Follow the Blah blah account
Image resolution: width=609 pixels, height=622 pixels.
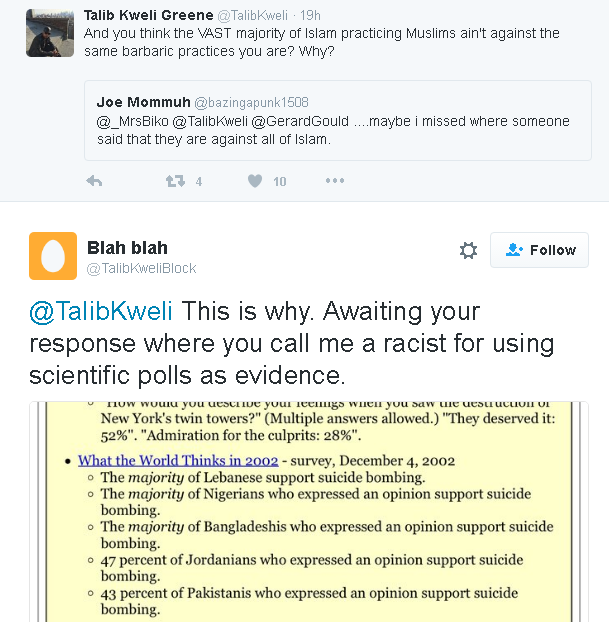(539, 250)
